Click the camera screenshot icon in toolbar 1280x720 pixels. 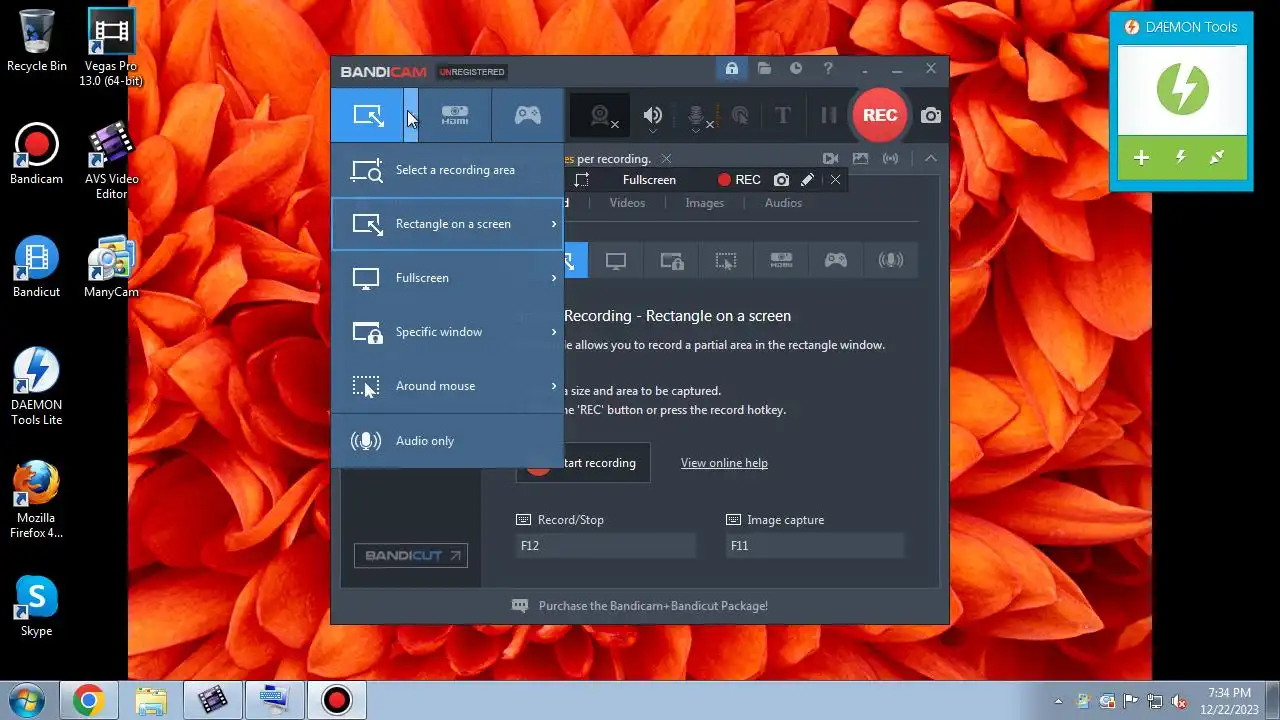(x=931, y=116)
